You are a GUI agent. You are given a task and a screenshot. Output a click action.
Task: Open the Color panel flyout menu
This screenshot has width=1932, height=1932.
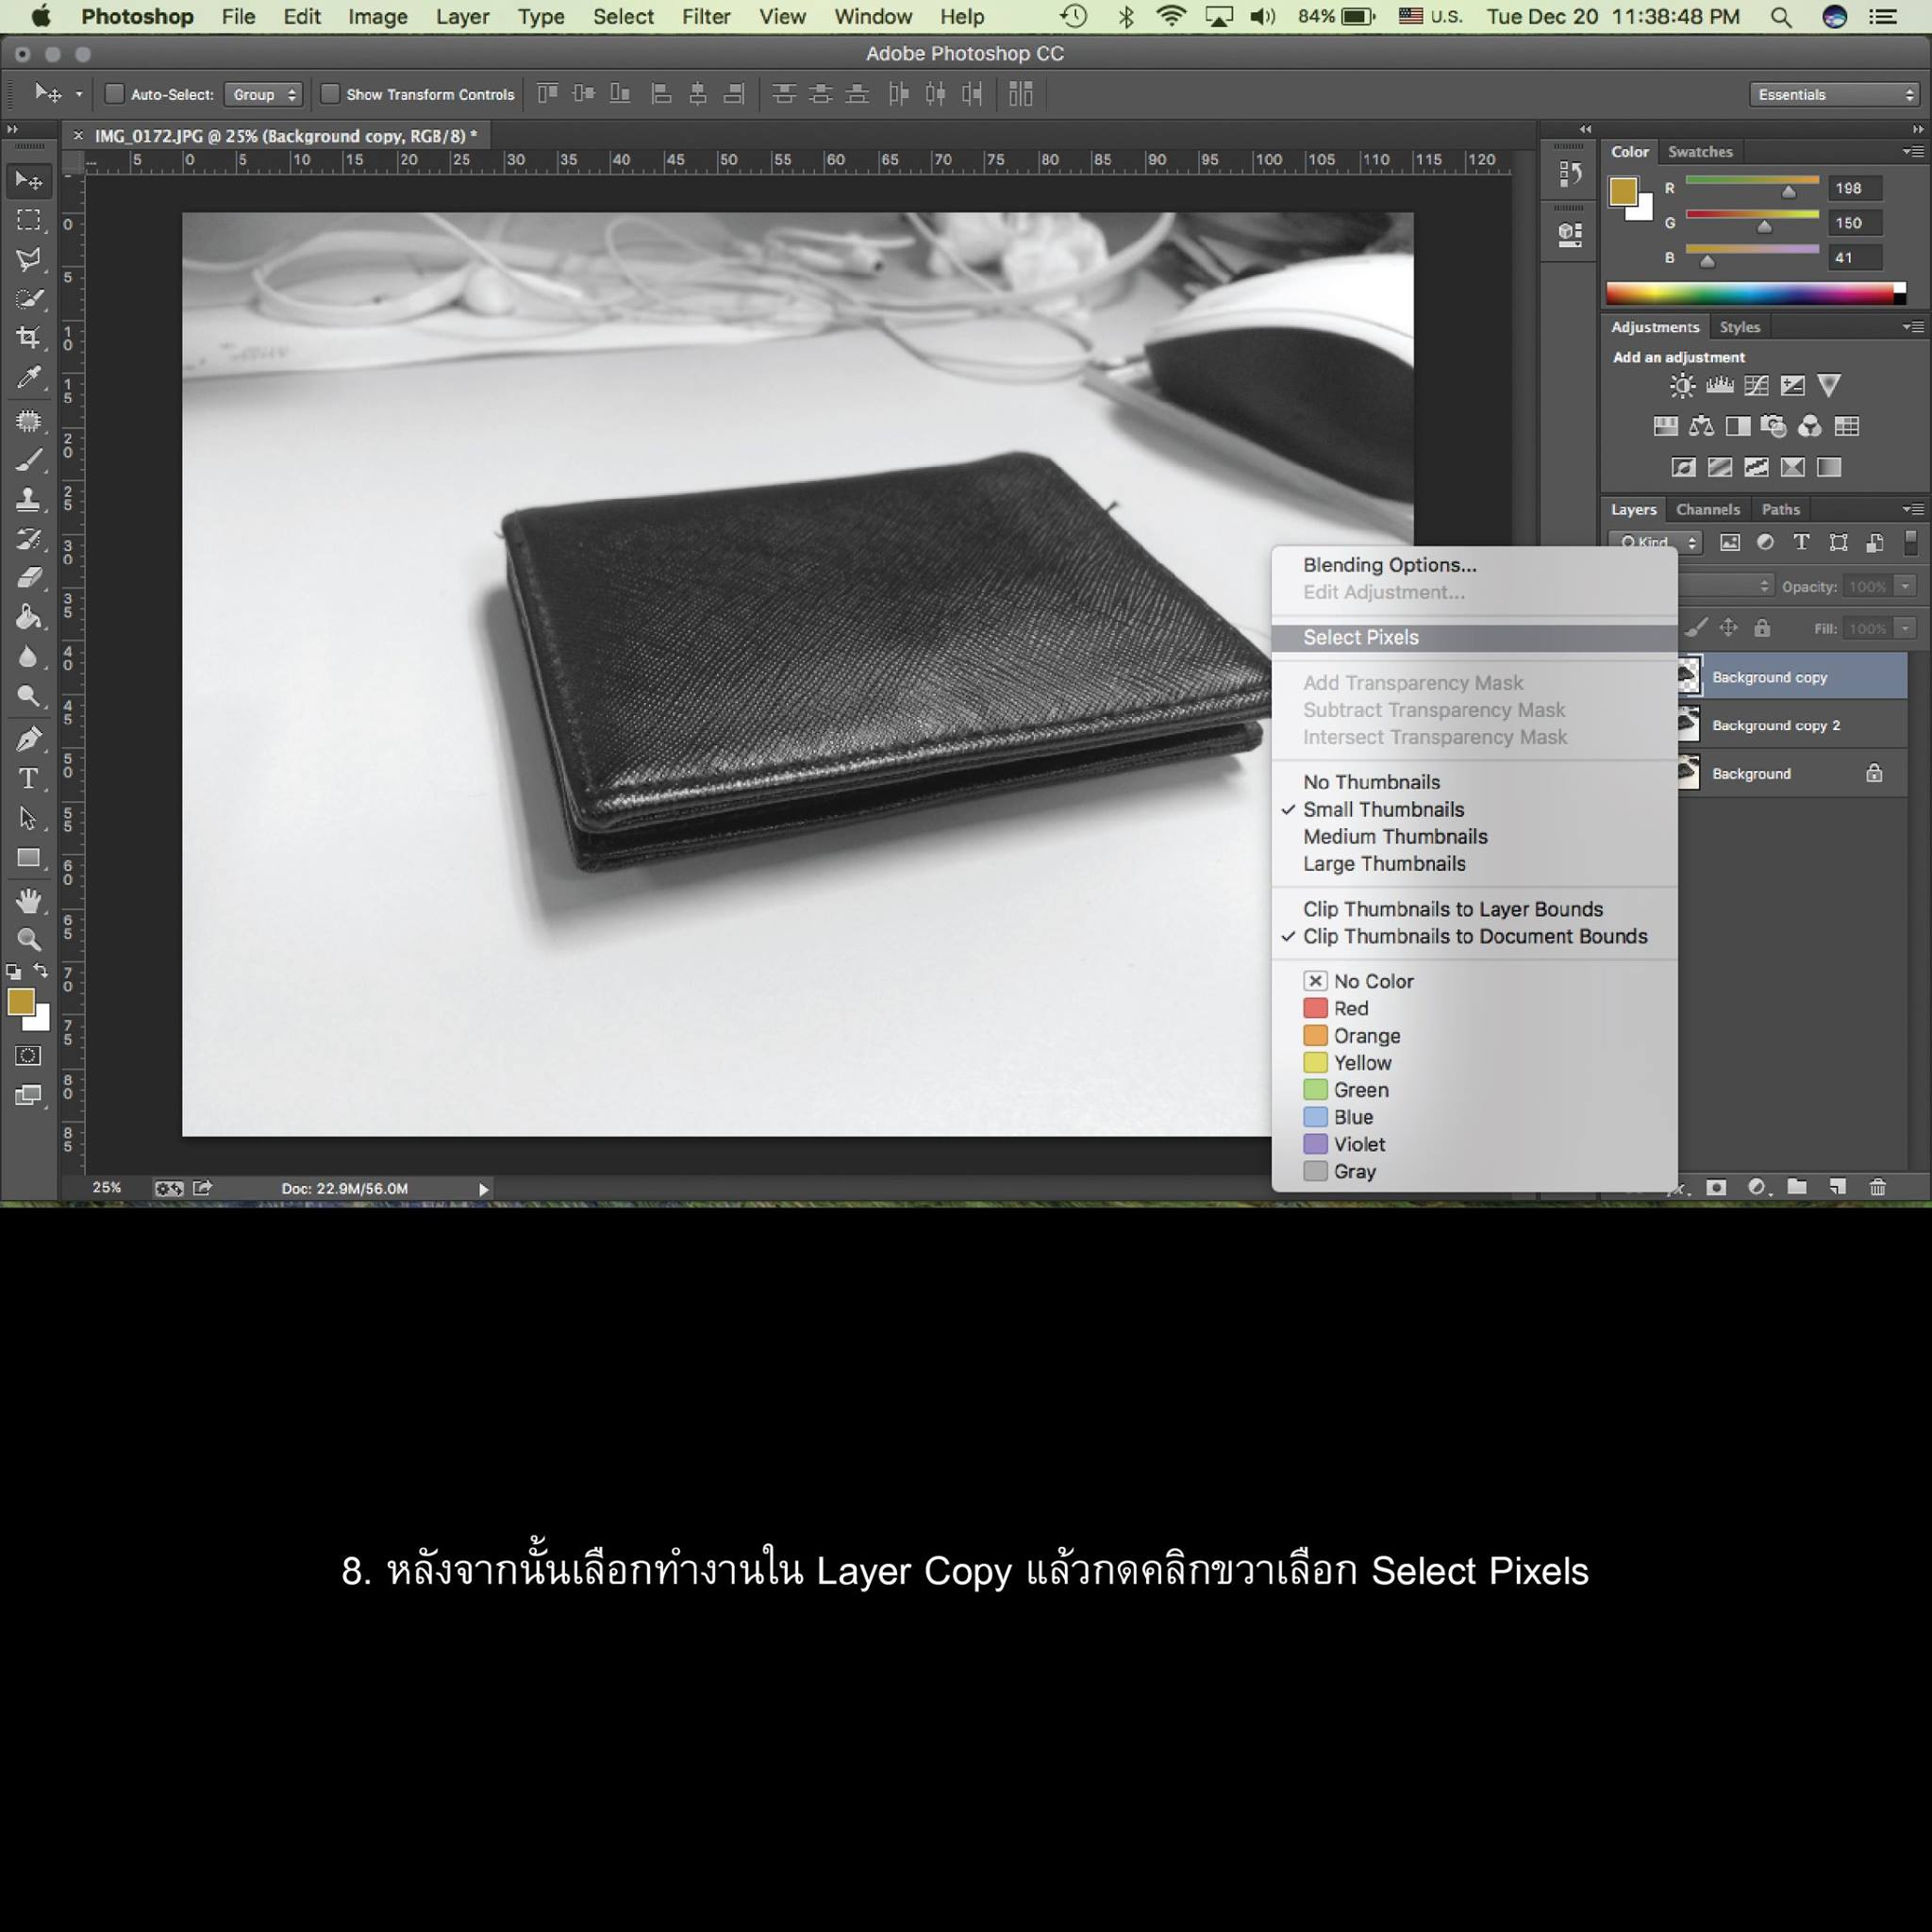(1912, 152)
